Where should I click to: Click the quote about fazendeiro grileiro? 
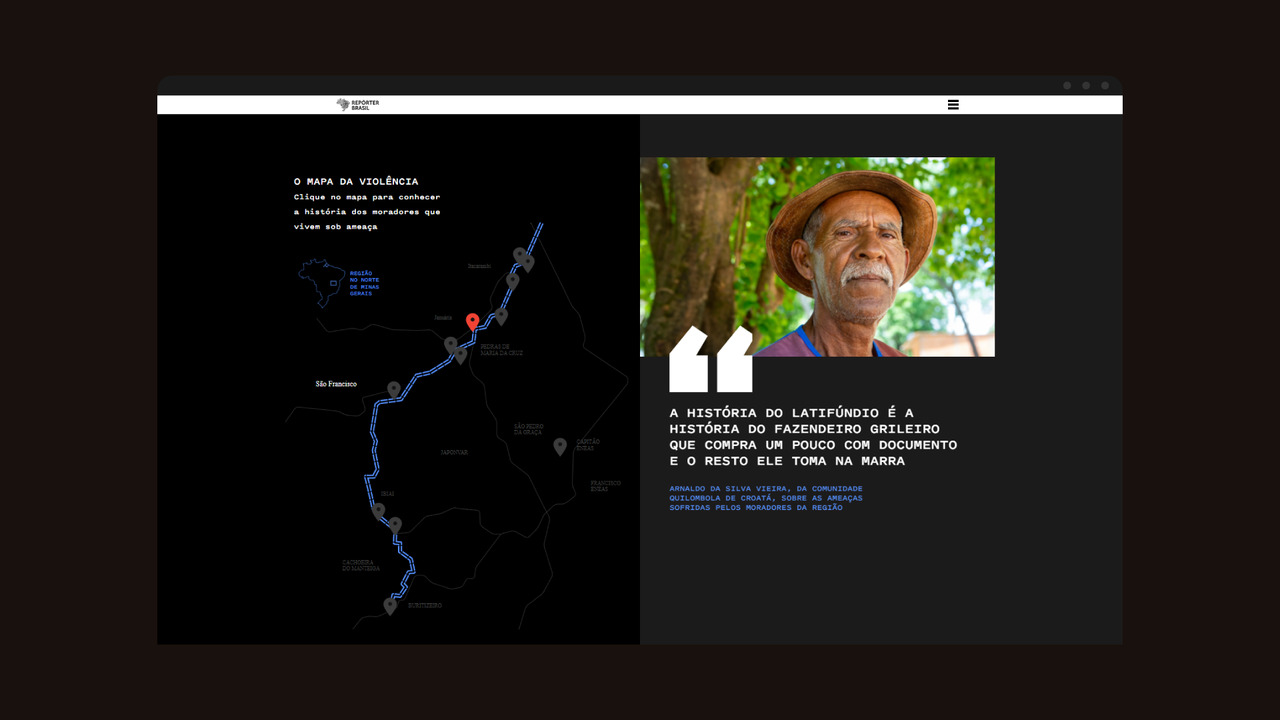coord(813,436)
